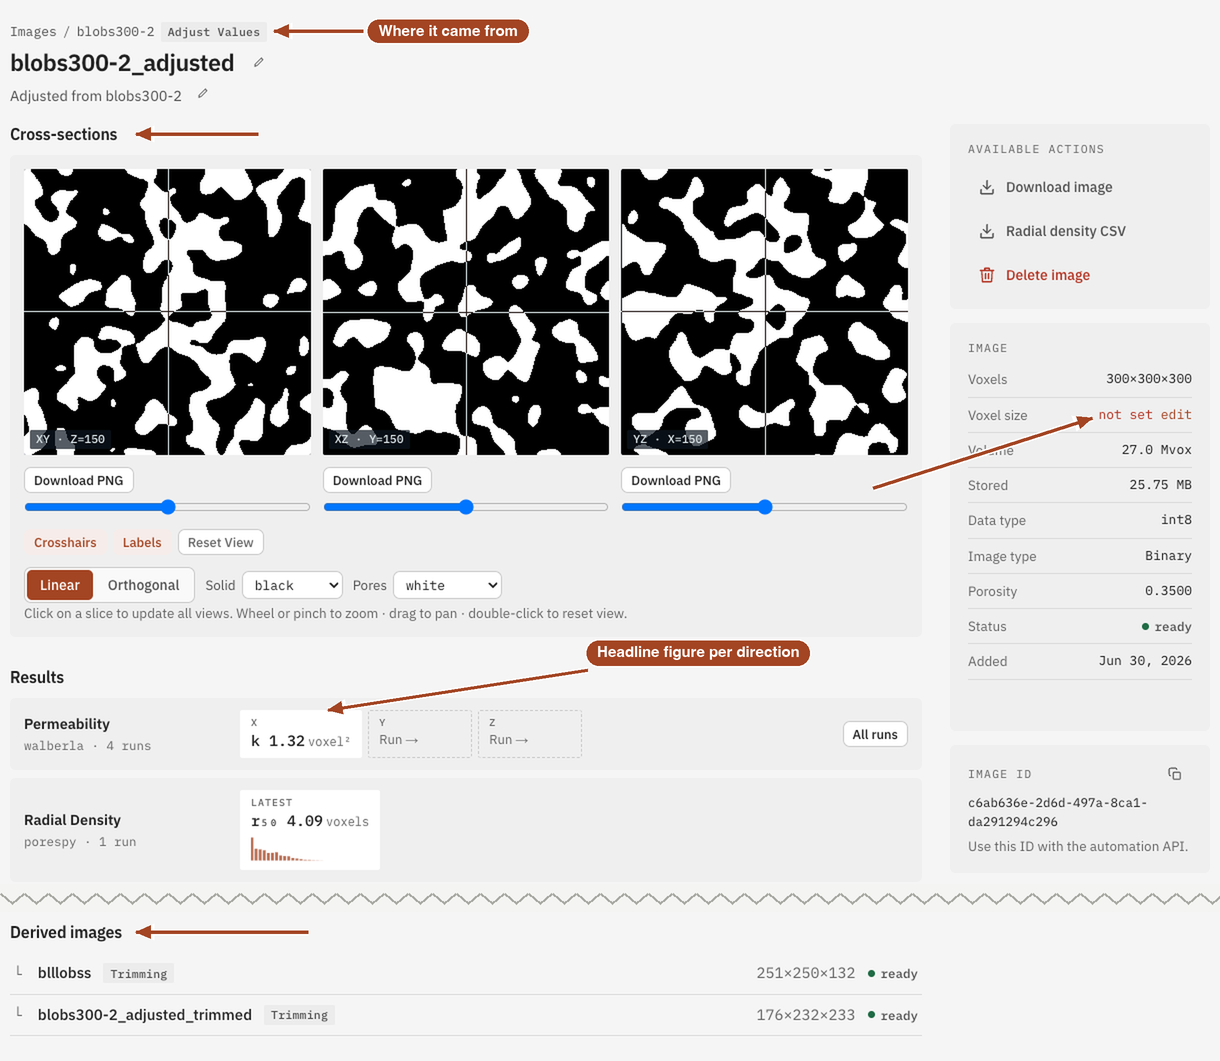Click the Porosity value 0.3500
This screenshot has width=1220, height=1061.
pos(1168,591)
